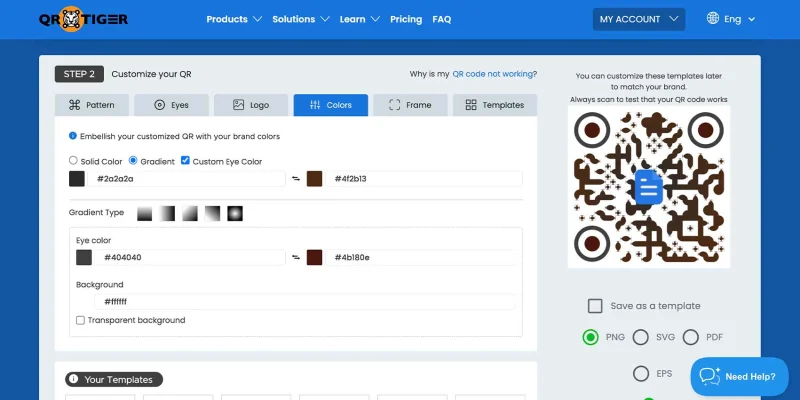Screen dimensions: 800x400
Task: Check the Save as a template box
Action: (595, 306)
